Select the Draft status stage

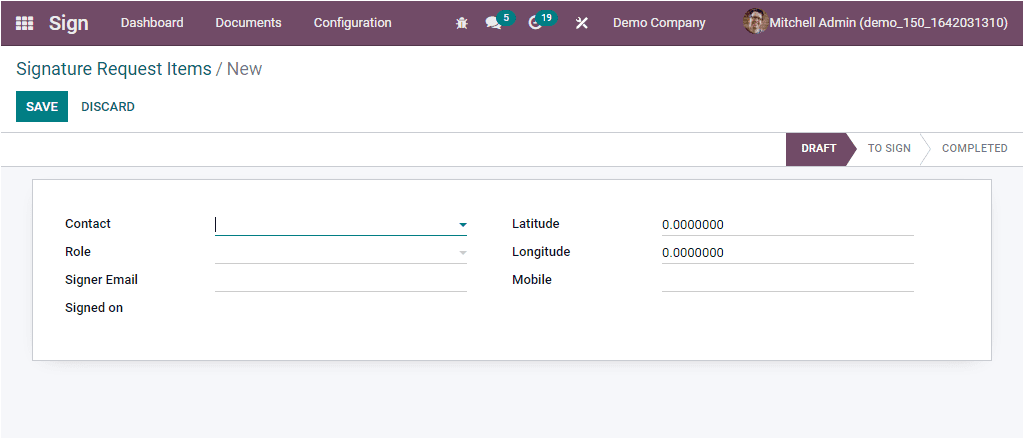[x=819, y=148]
